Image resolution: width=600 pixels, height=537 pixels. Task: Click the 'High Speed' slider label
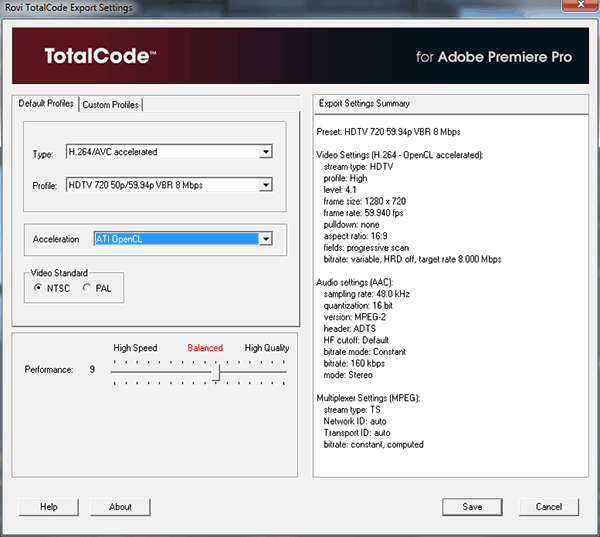pyautogui.click(x=135, y=348)
